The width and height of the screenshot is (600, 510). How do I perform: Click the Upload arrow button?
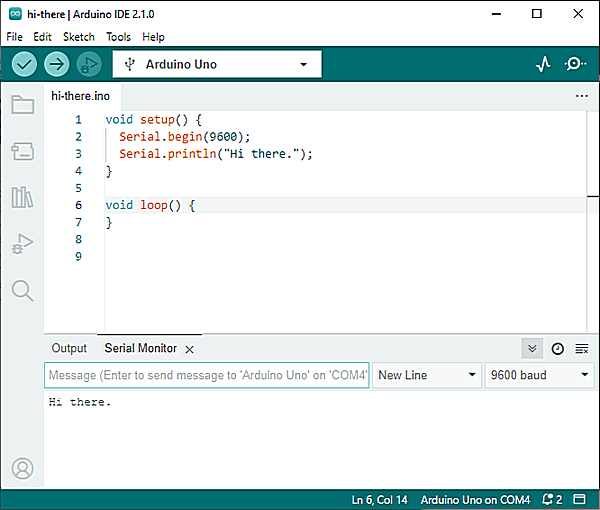57,64
